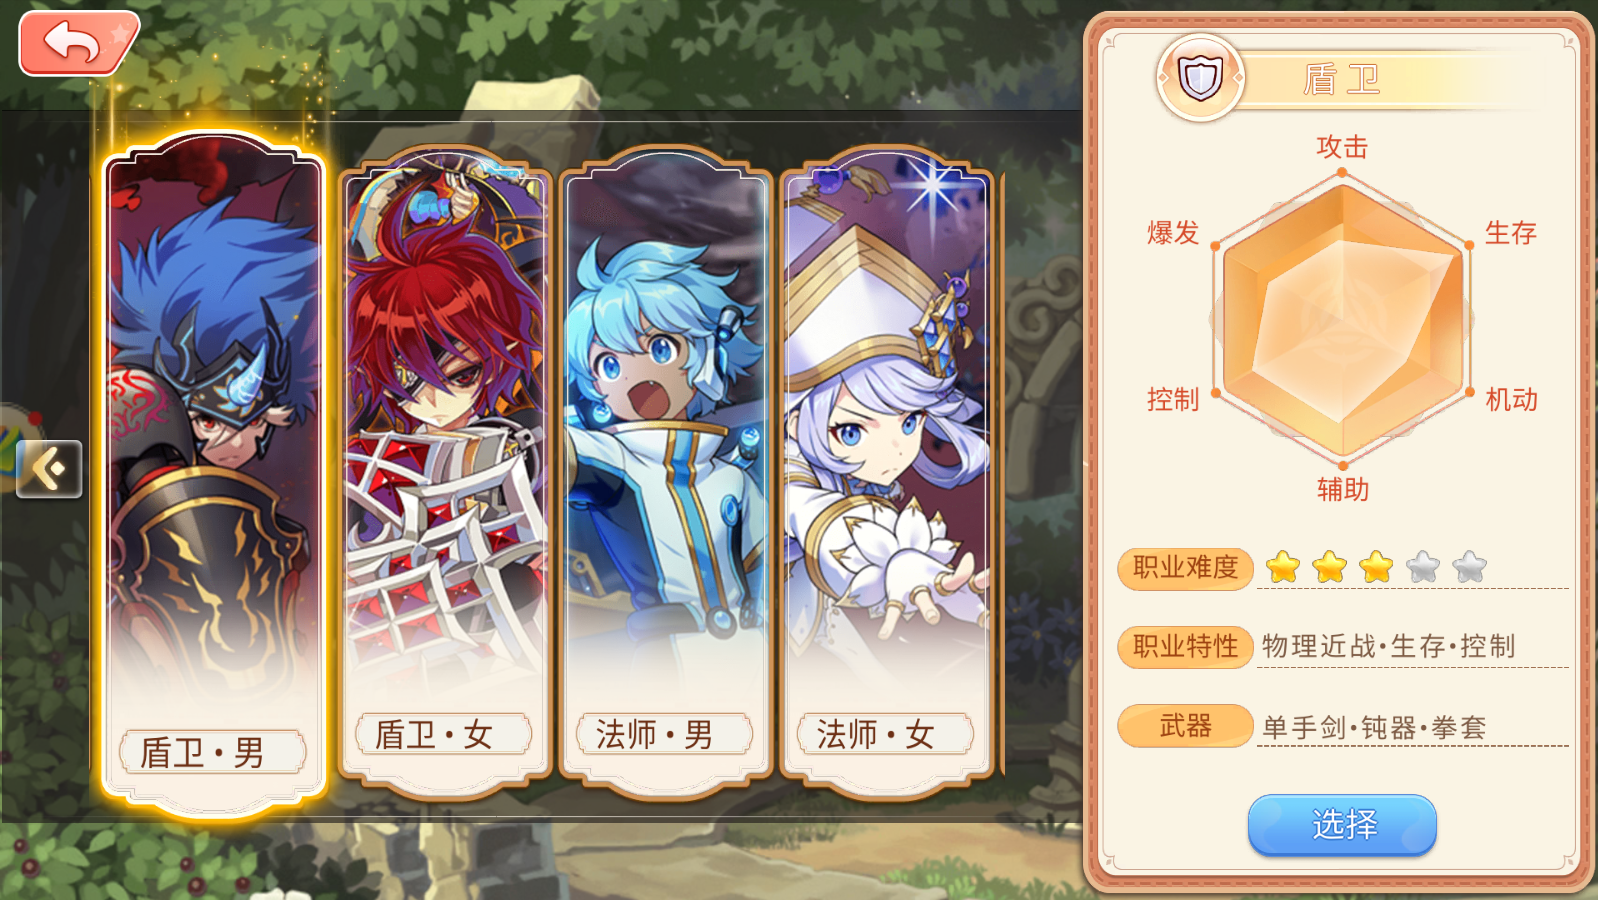The height and width of the screenshot is (900, 1598).
Task: Click the fifth gray difficulty star
Action: (1470, 567)
